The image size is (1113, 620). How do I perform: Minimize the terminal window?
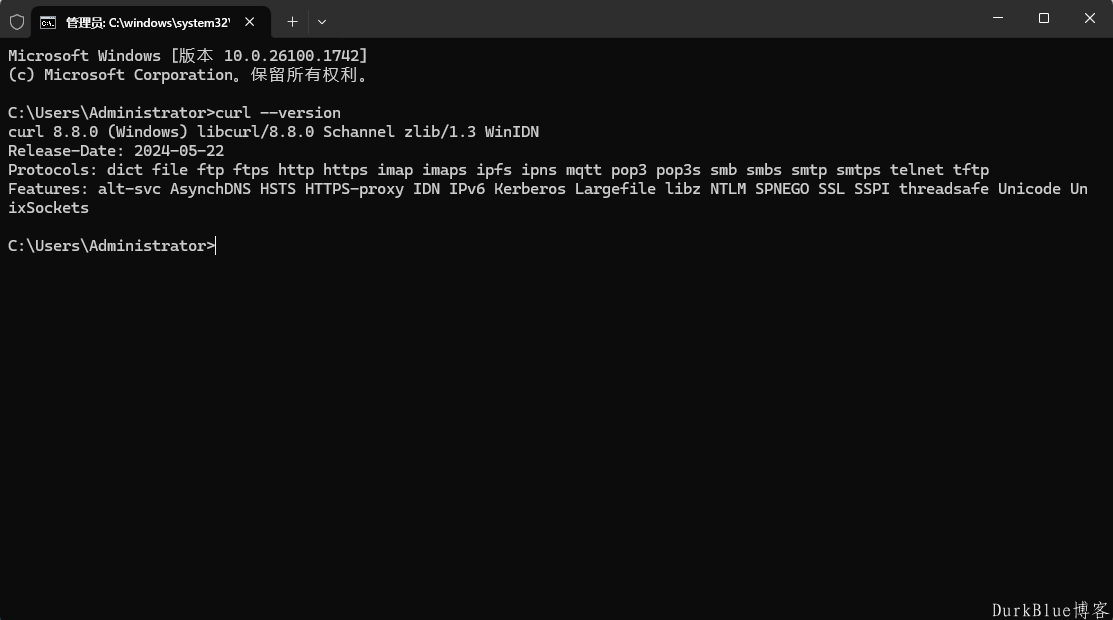pos(998,18)
